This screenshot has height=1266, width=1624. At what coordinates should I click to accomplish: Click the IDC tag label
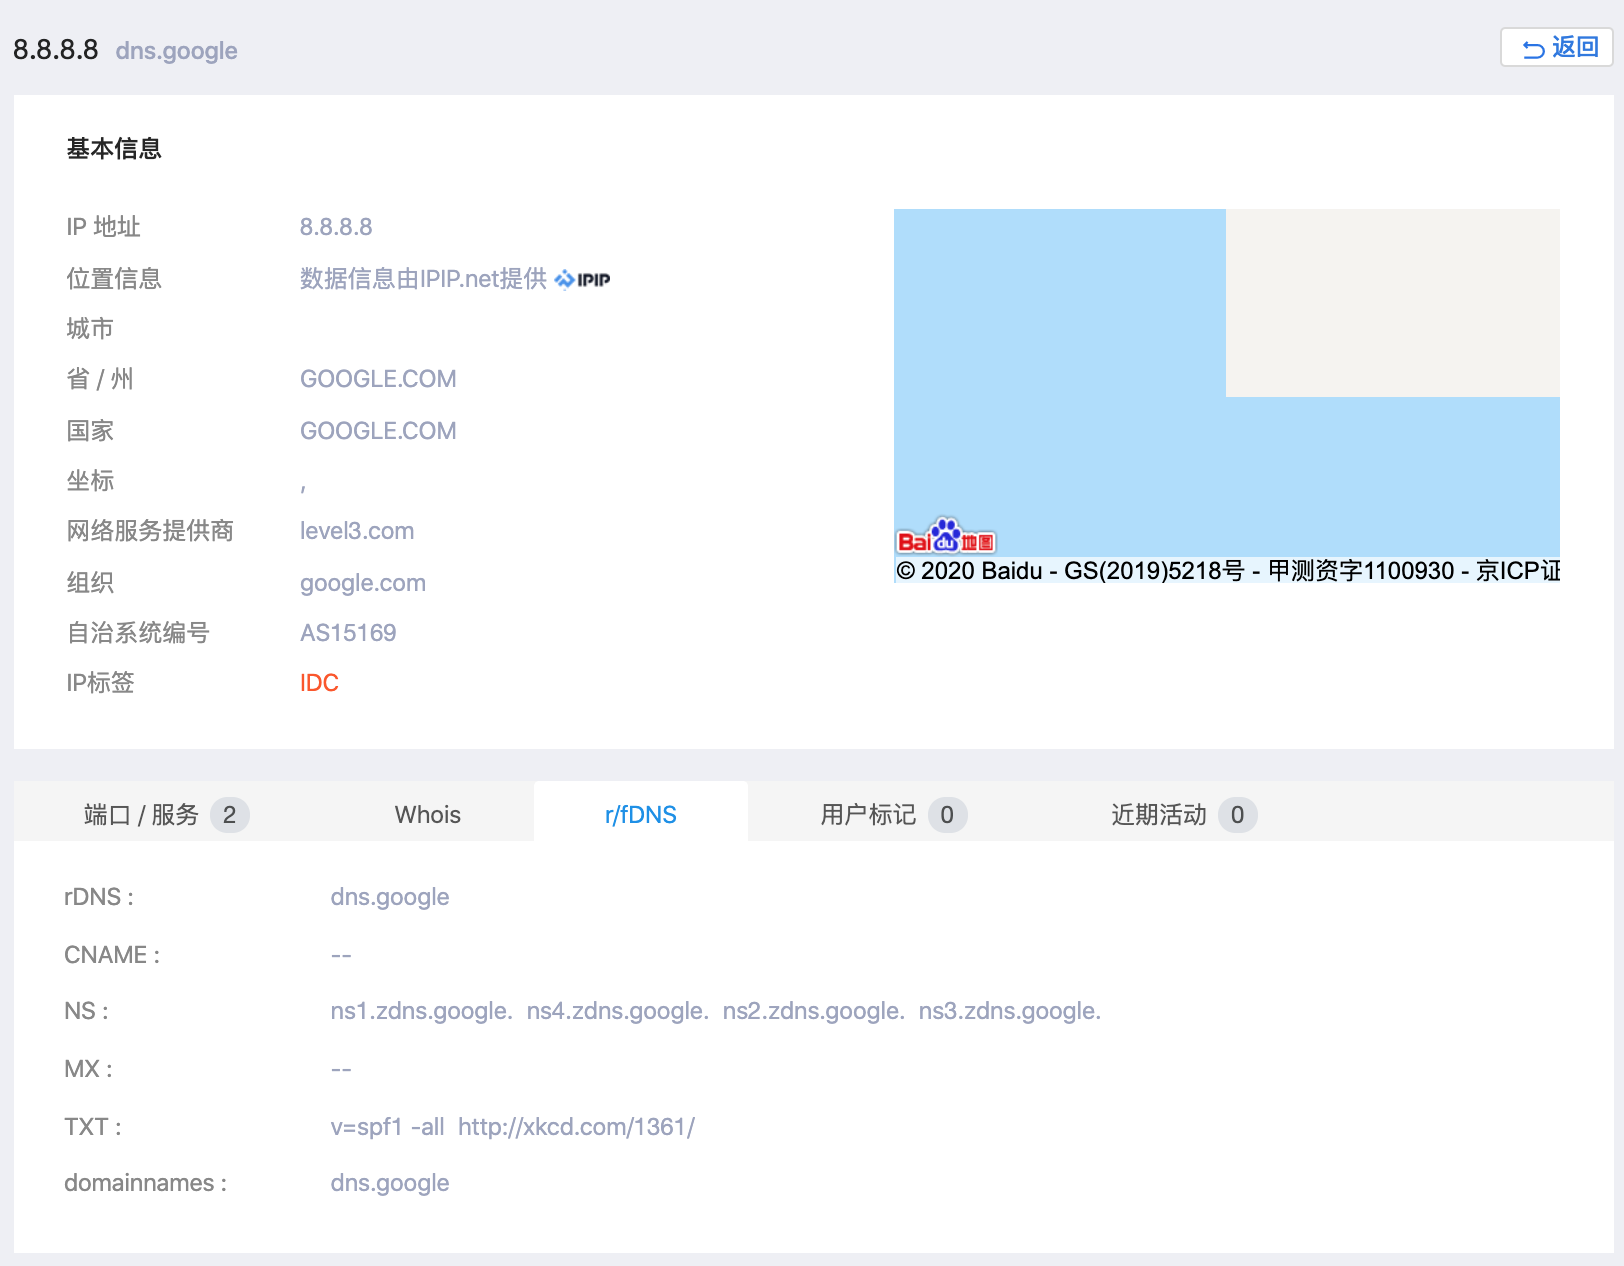[x=319, y=683]
